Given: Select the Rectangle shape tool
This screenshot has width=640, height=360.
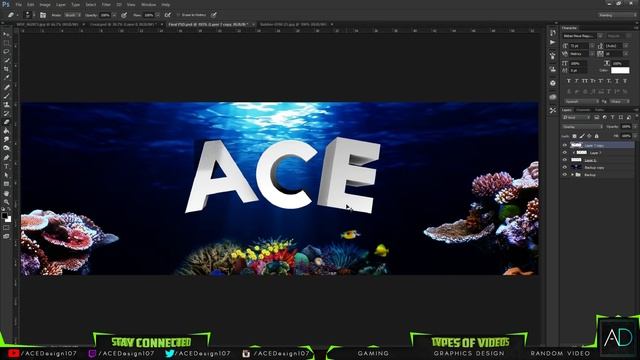Looking at the screenshot, I should coord(6,184).
